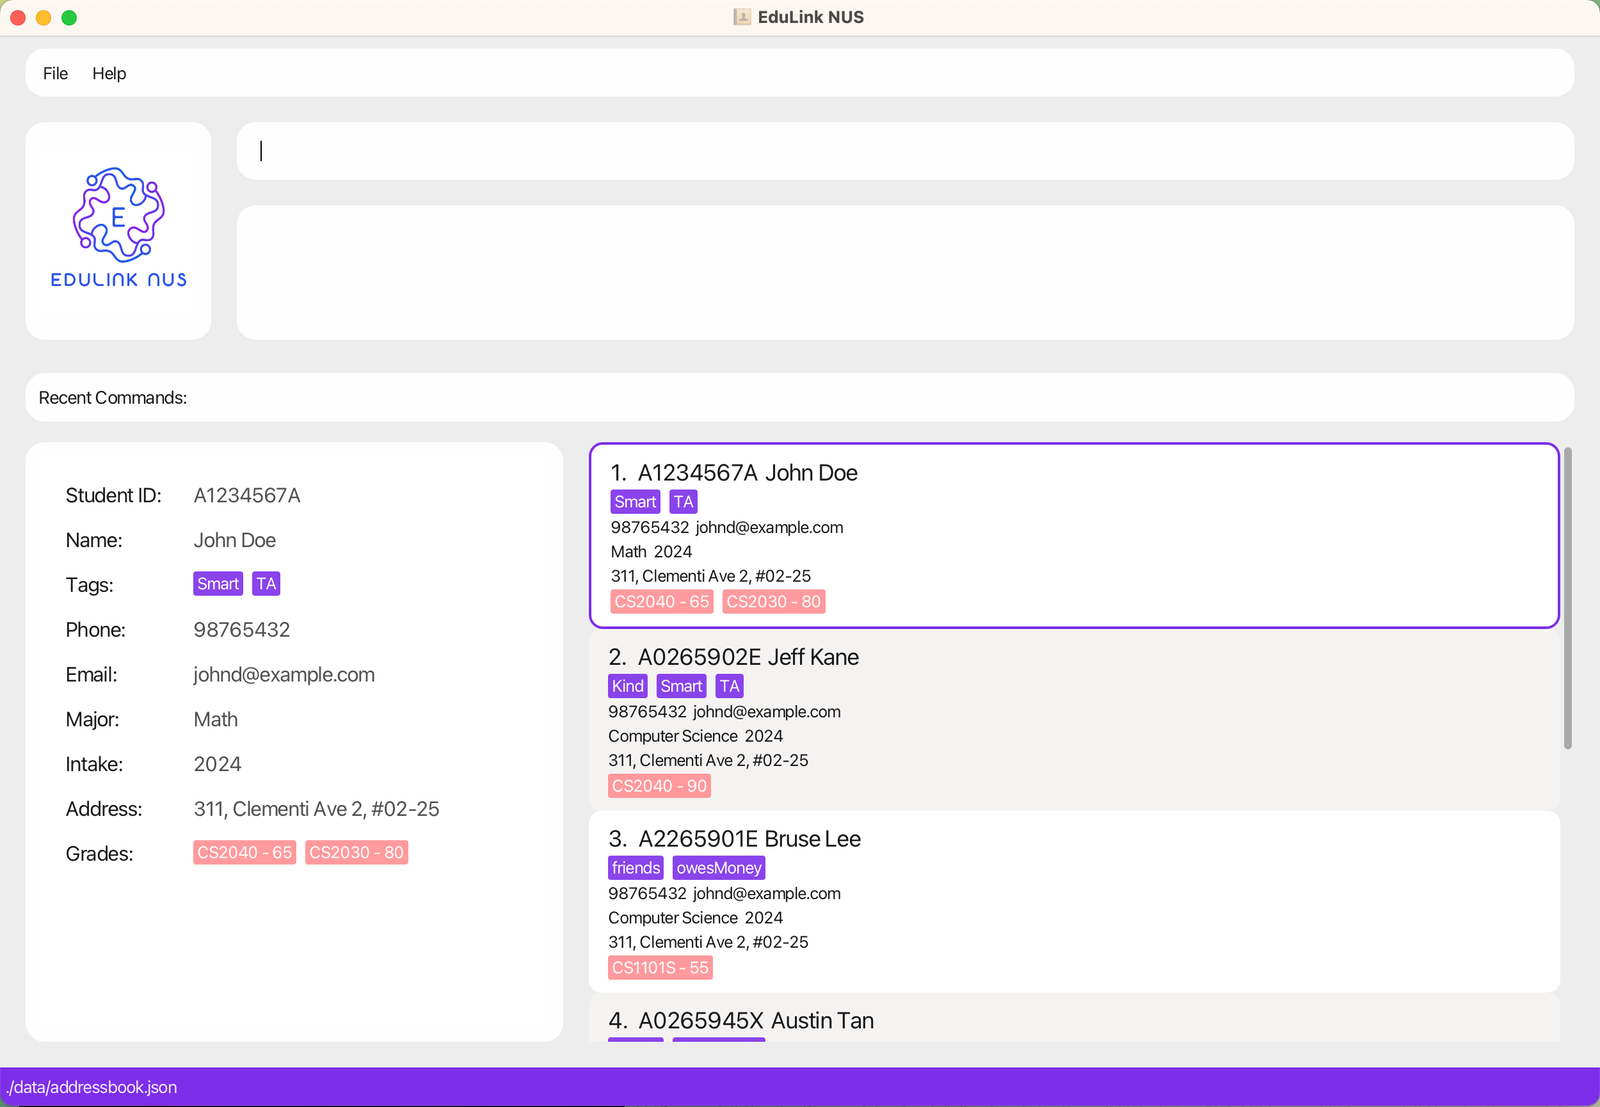Click CS2040 - 90 grade badge

[659, 786]
